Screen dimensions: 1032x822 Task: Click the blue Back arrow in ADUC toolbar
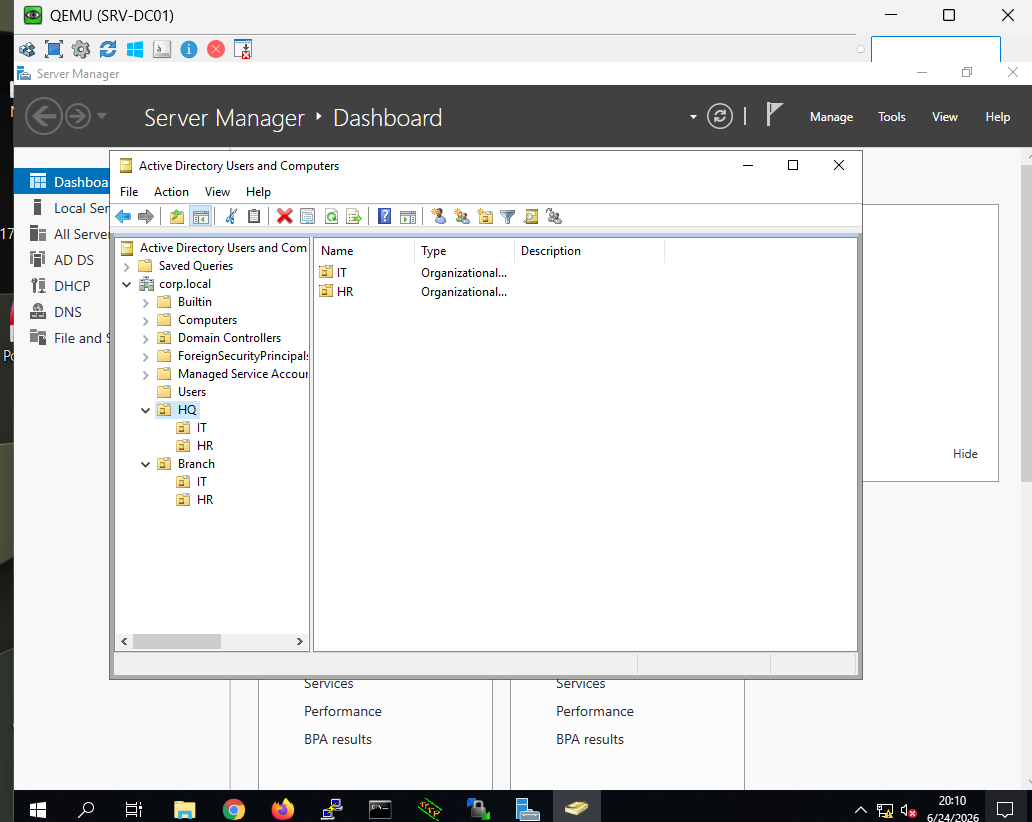tap(123, 217)
